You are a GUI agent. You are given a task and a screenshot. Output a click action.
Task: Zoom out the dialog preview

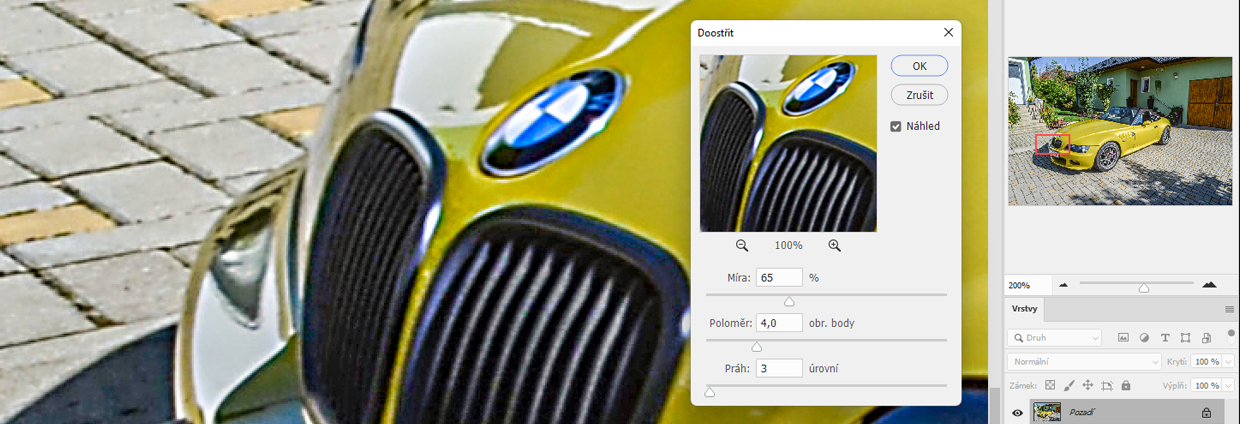742,245
